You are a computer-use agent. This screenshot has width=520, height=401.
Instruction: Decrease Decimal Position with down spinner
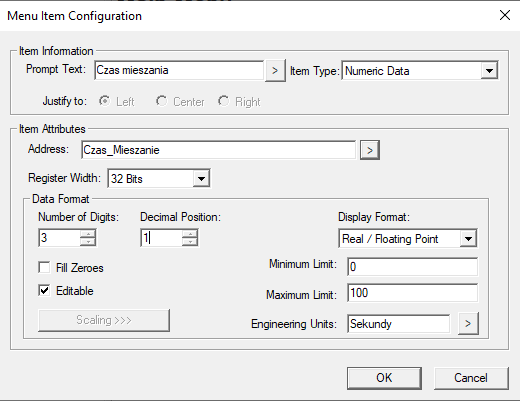coord(190,242)
